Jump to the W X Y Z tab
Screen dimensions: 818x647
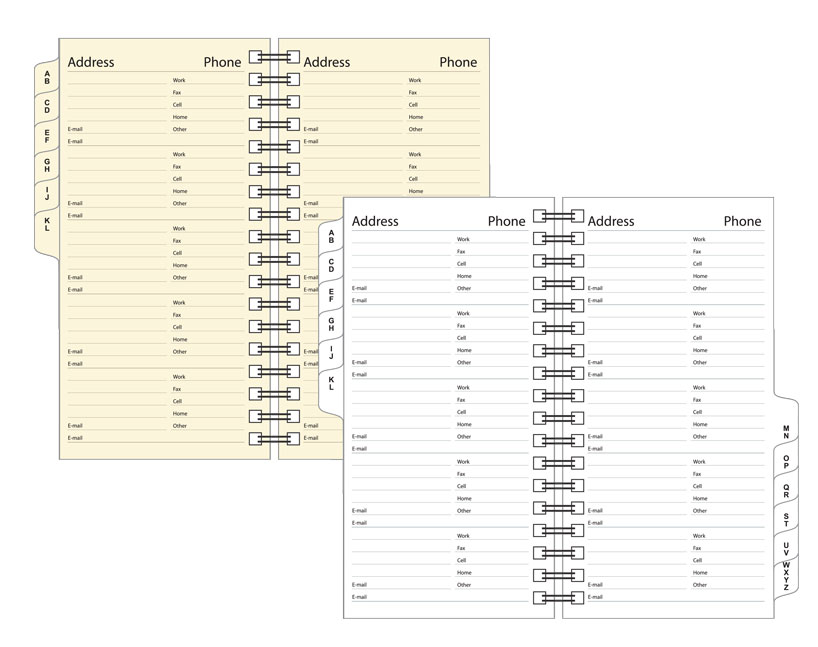(786, 577)
